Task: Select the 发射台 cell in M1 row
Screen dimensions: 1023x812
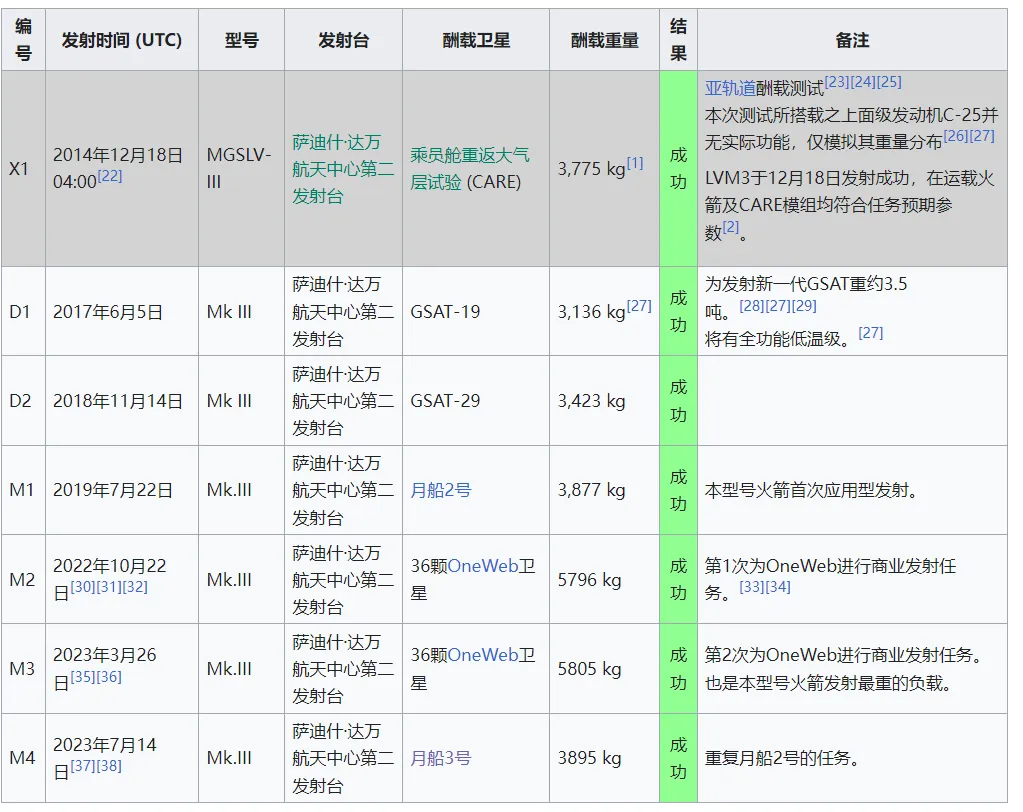Action: pyautogui.click(x=343, y=490)
